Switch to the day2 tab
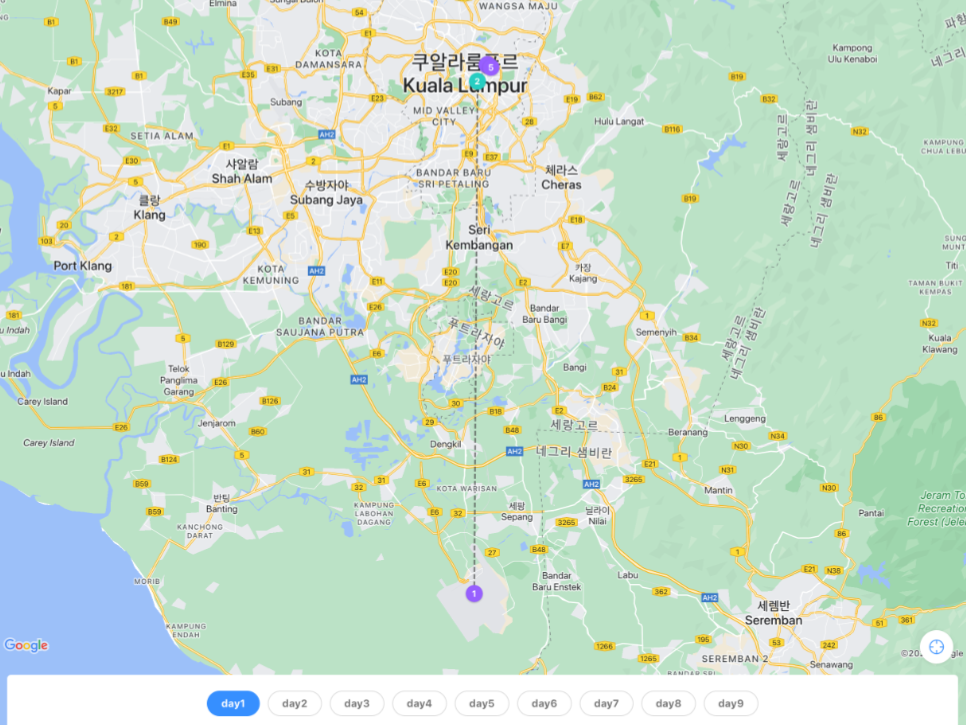 [x=294, y=703]
